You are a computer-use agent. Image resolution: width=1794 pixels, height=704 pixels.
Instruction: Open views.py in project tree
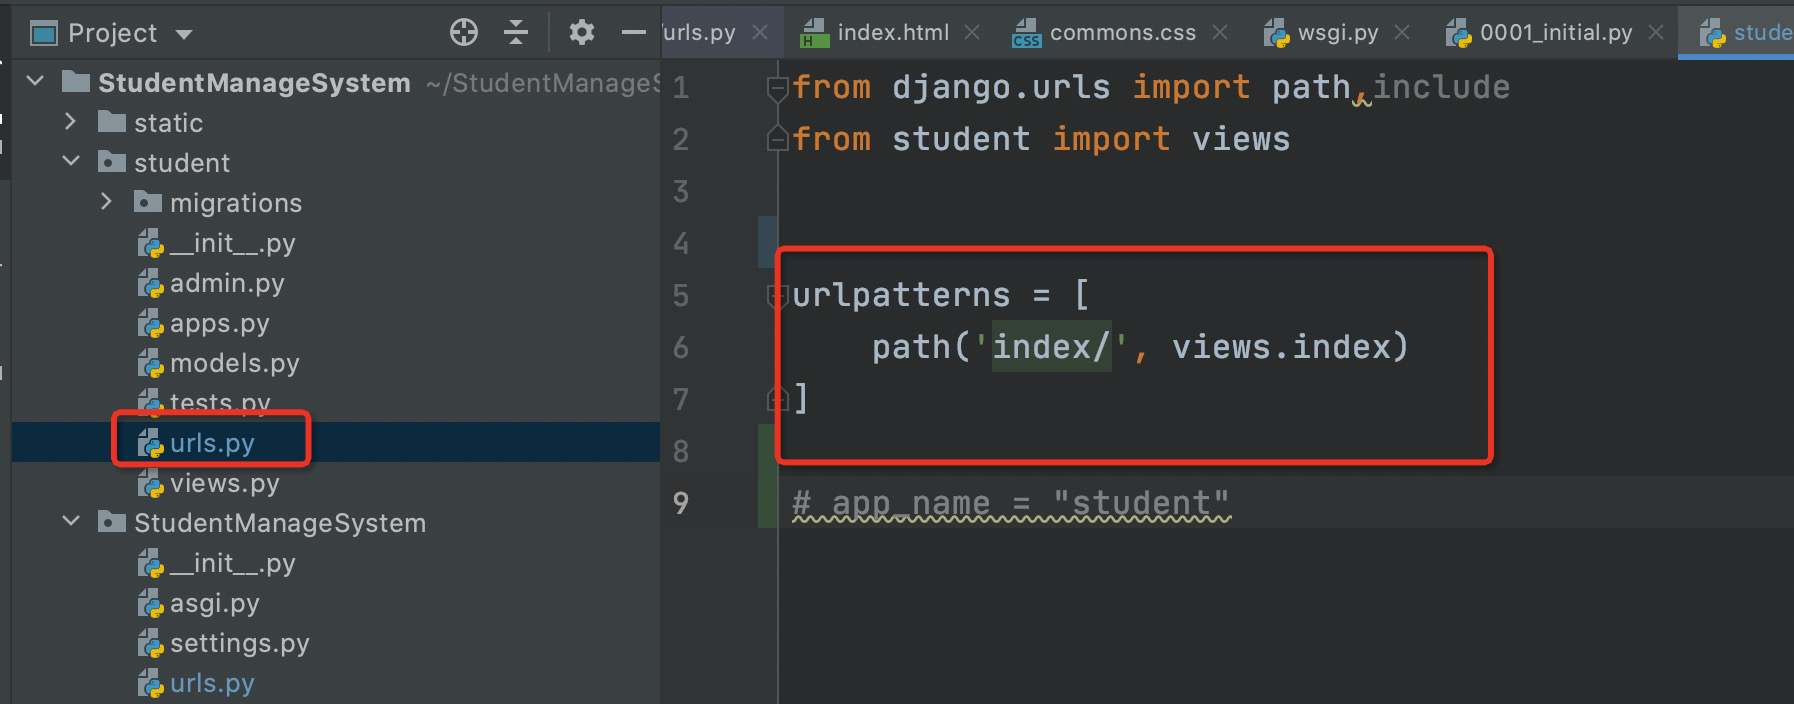(224, 483)
